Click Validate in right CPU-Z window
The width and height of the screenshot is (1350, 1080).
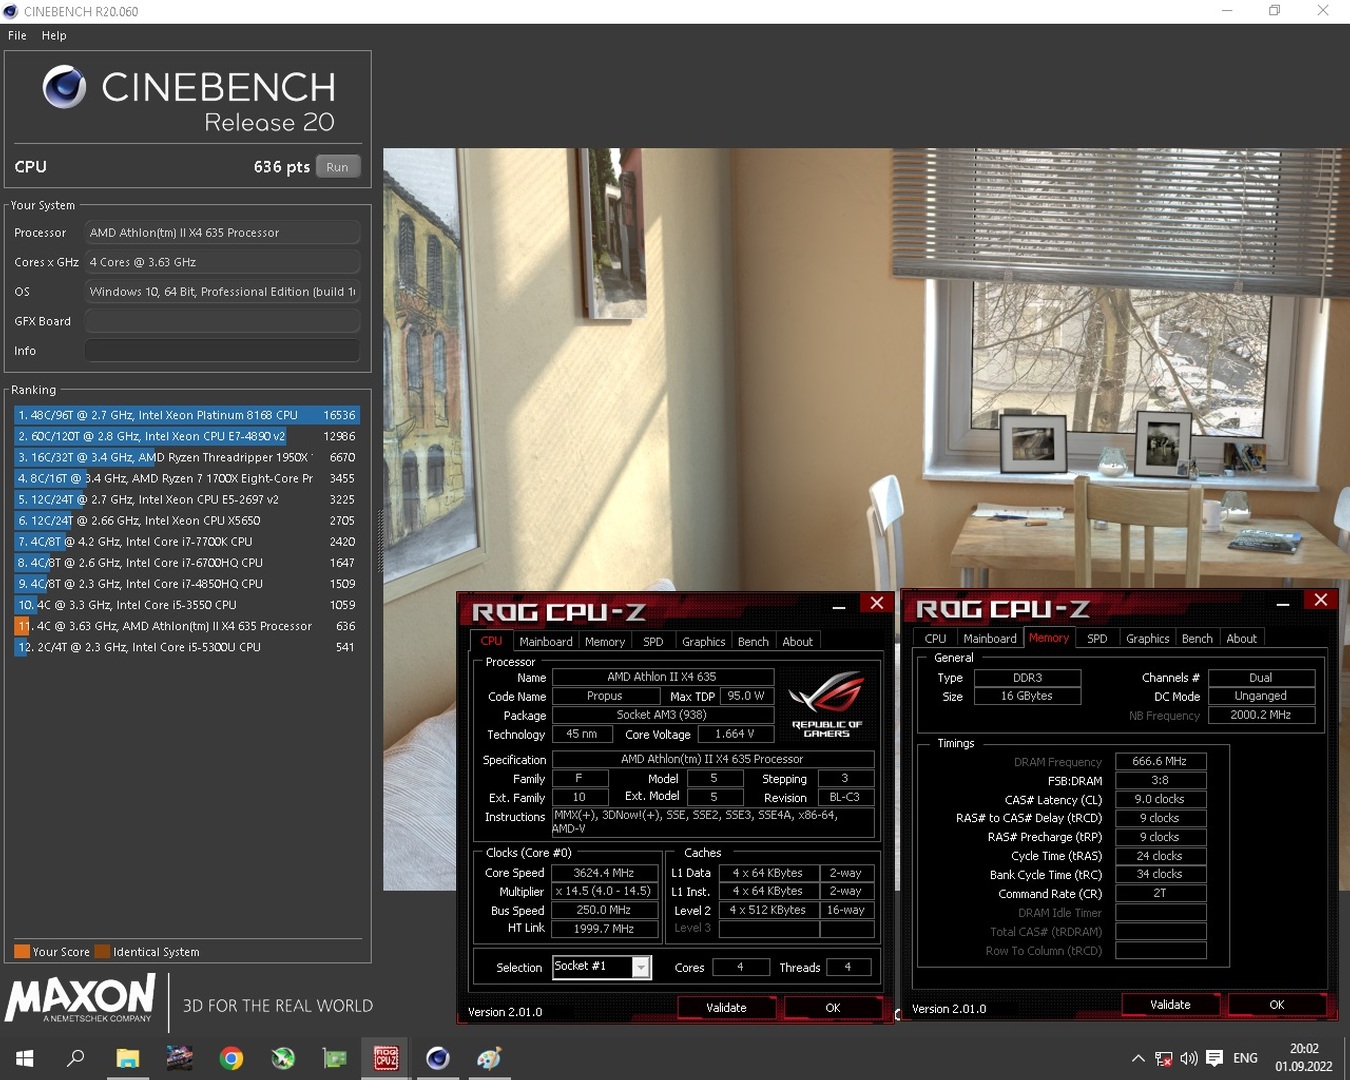click(x=1170, y=1005)
